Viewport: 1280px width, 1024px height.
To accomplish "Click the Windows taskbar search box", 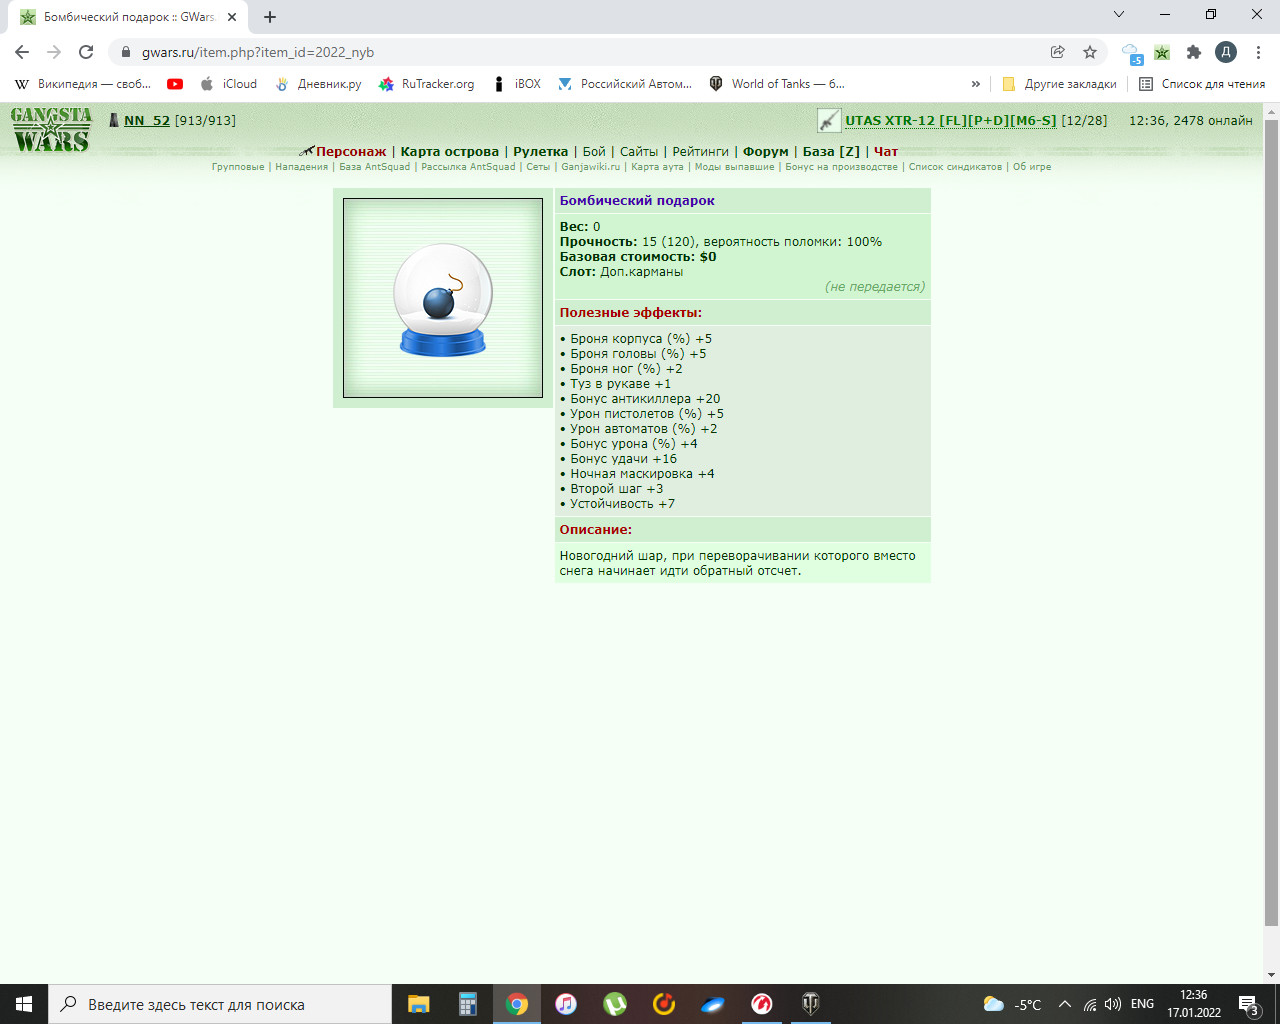I will pyautogui.click(x=220, y=1004).
